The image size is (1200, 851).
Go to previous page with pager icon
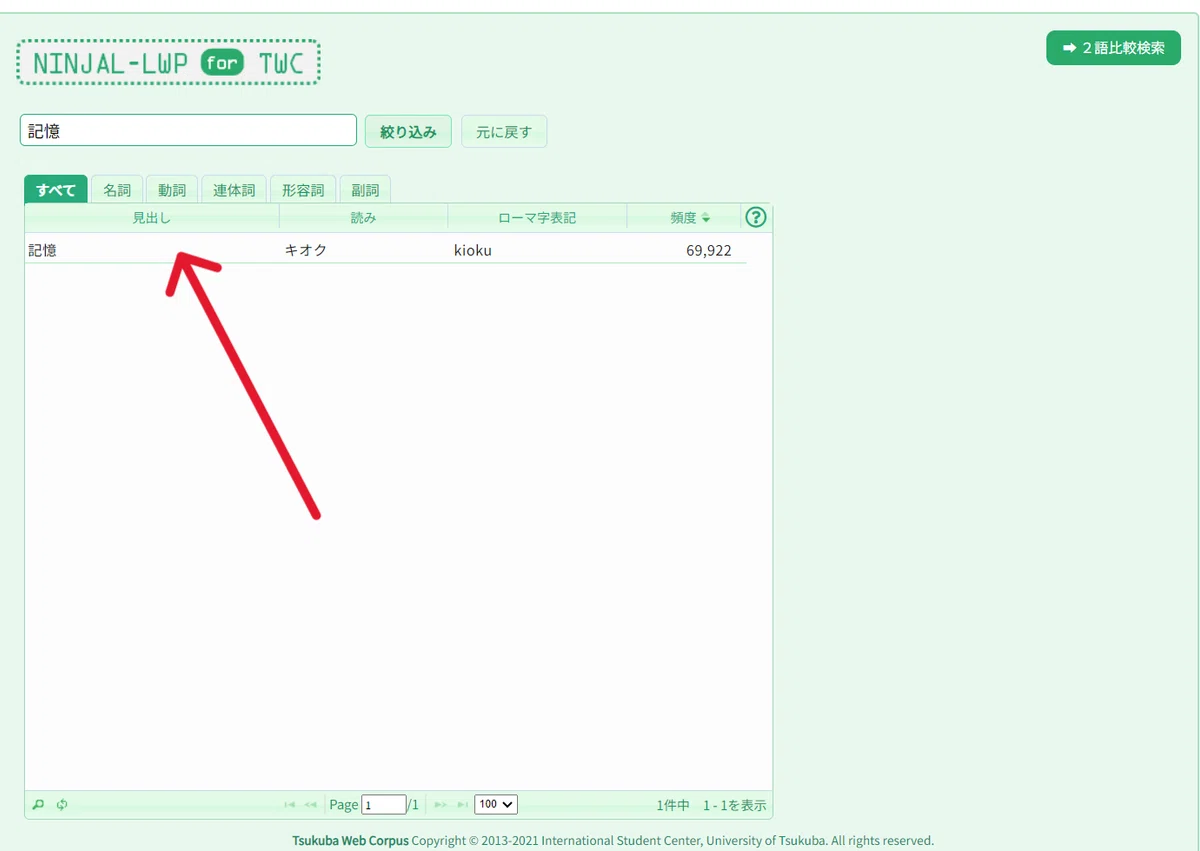click(x=311, y=805)
